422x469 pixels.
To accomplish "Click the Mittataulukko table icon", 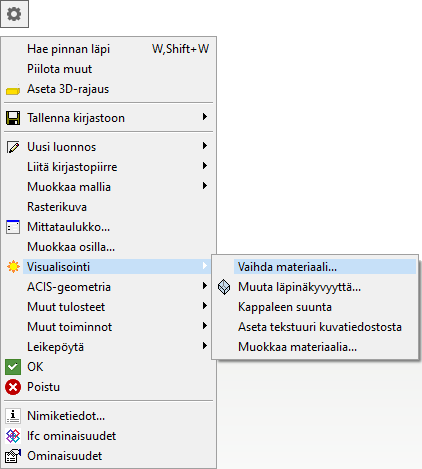I will 13,227.
